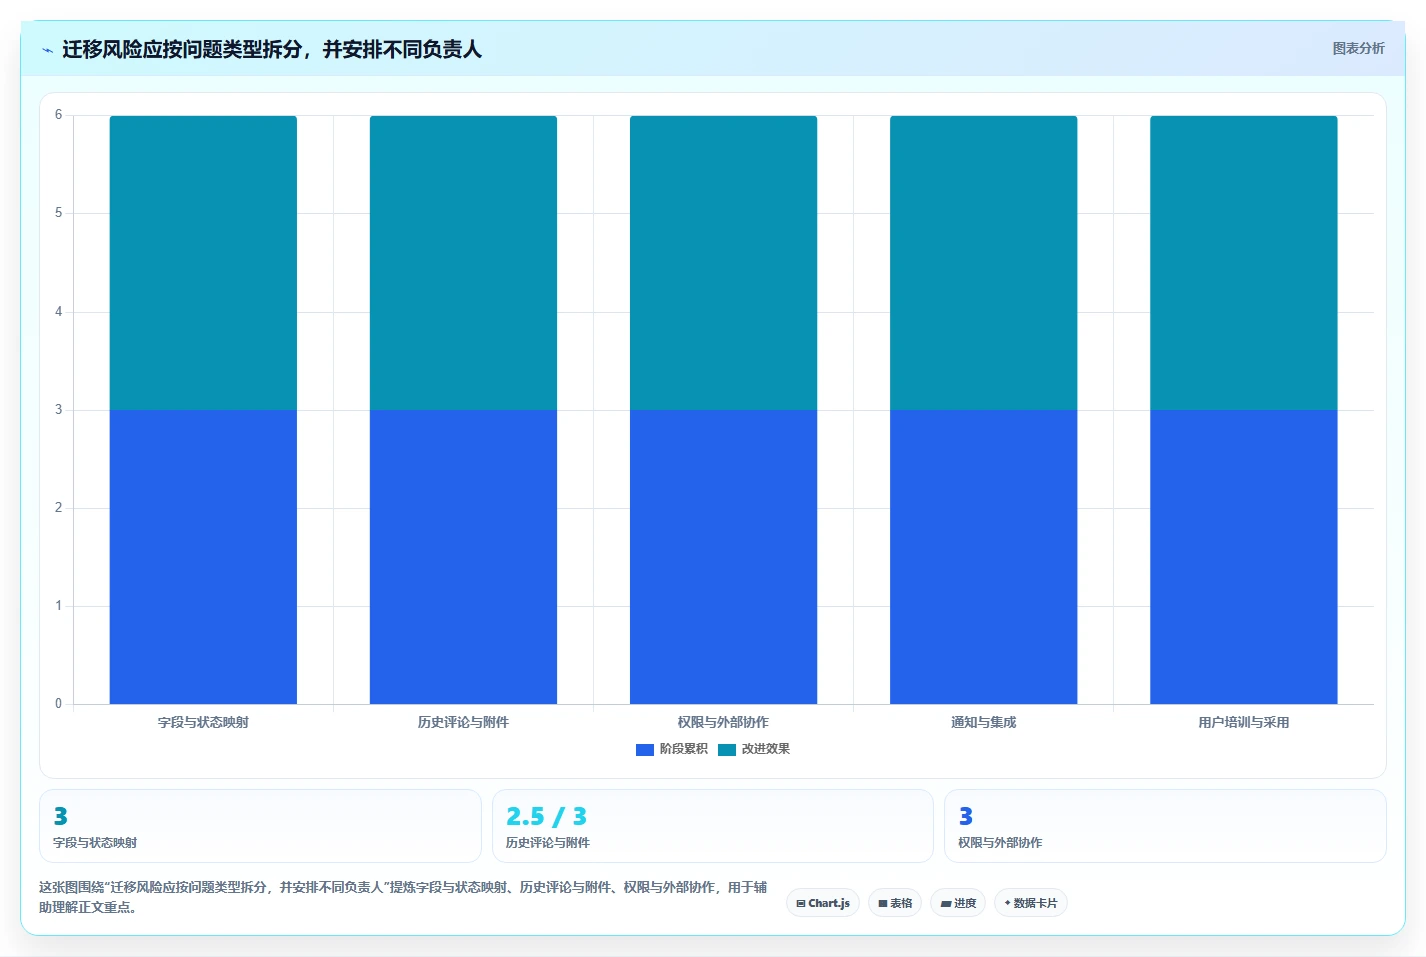Click the blue bar segment for 权限与外部协作
The image size is (1426, 957).
(x=723, y=557)
